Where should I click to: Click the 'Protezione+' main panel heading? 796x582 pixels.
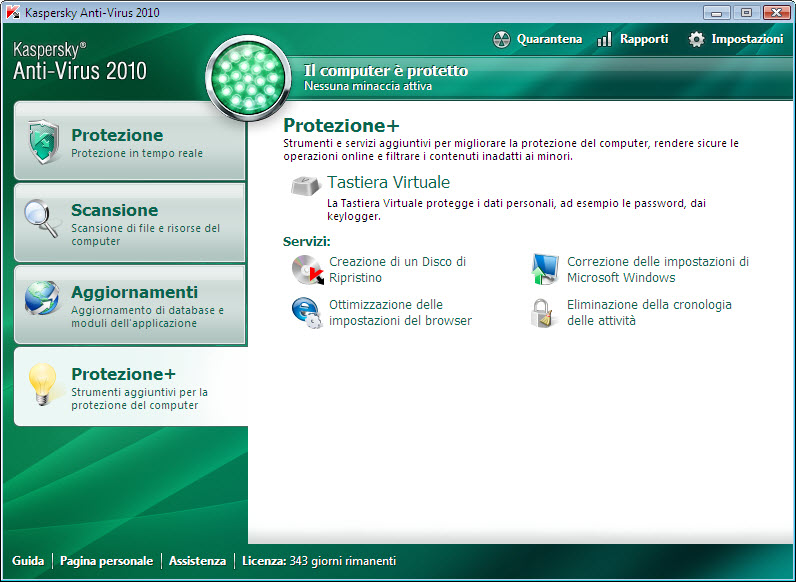341,125
